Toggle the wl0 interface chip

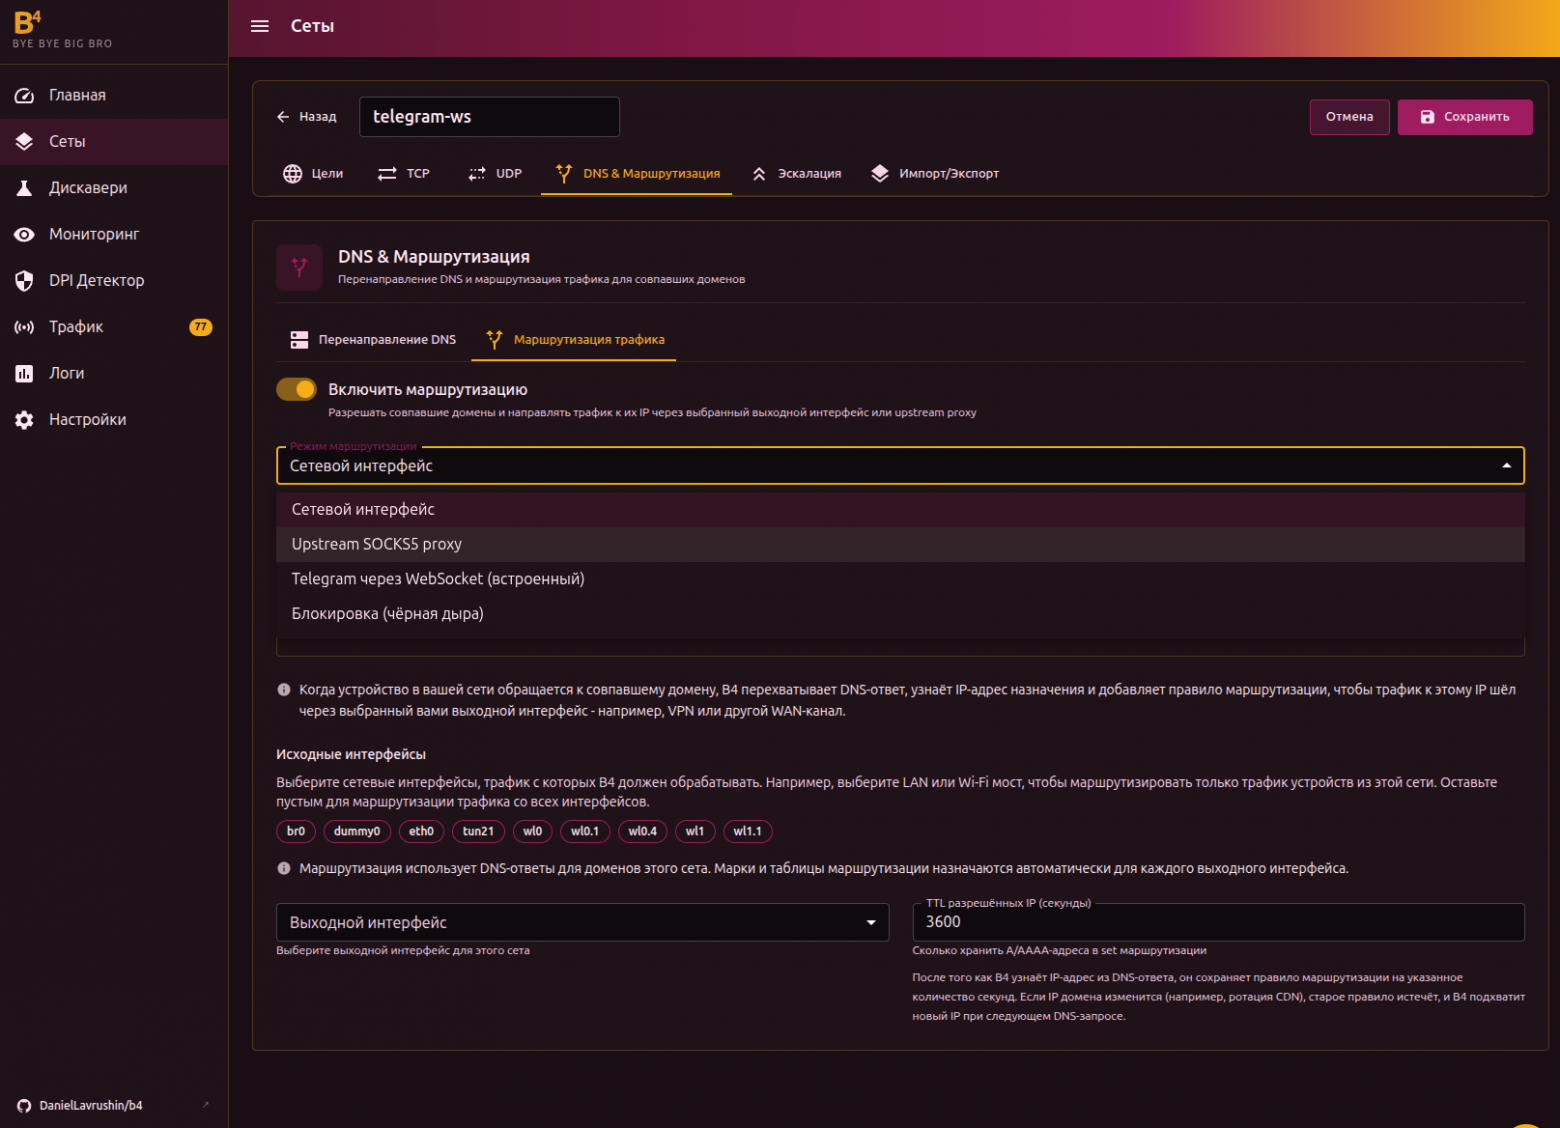pos(533,832)
